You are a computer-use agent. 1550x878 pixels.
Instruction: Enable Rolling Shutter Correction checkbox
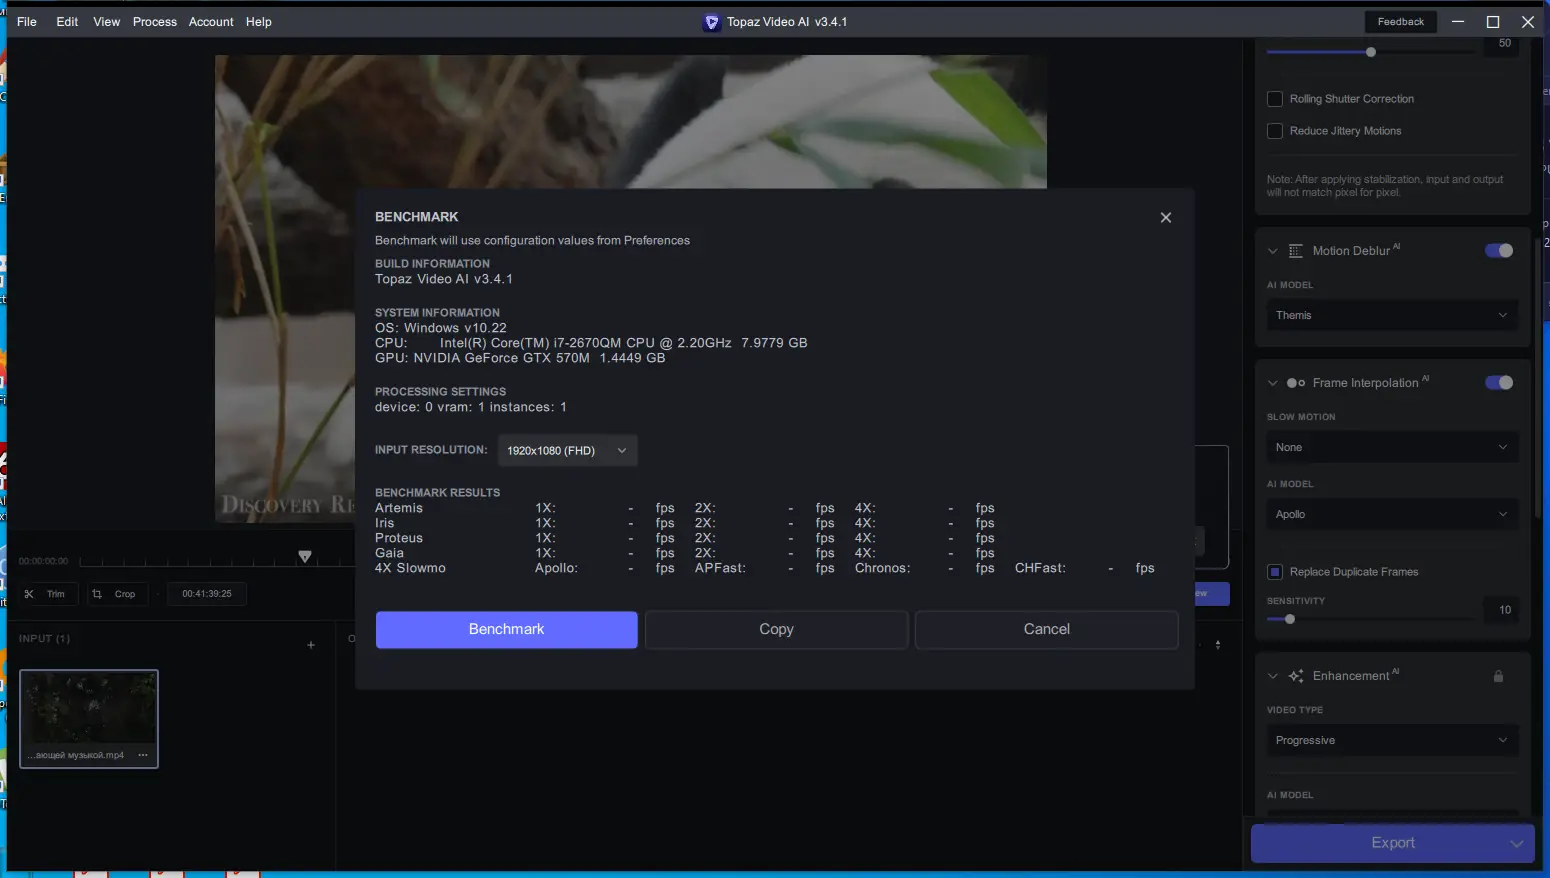[x=1275, y=99]
